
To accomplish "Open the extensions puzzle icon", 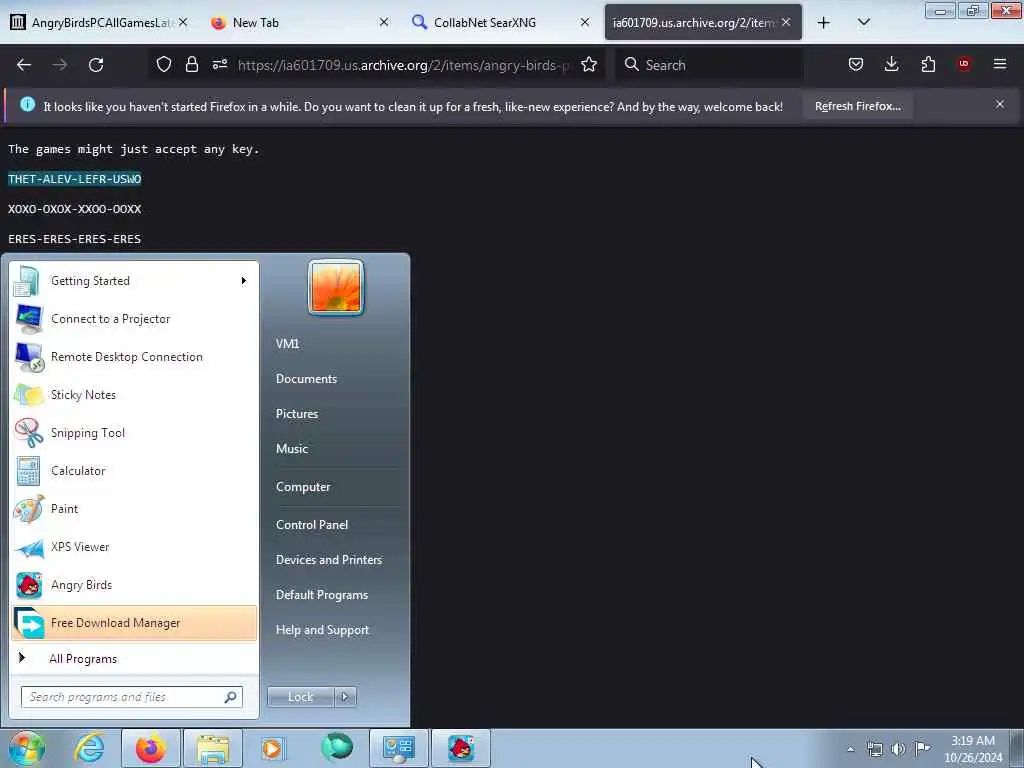I will [928, 65].
